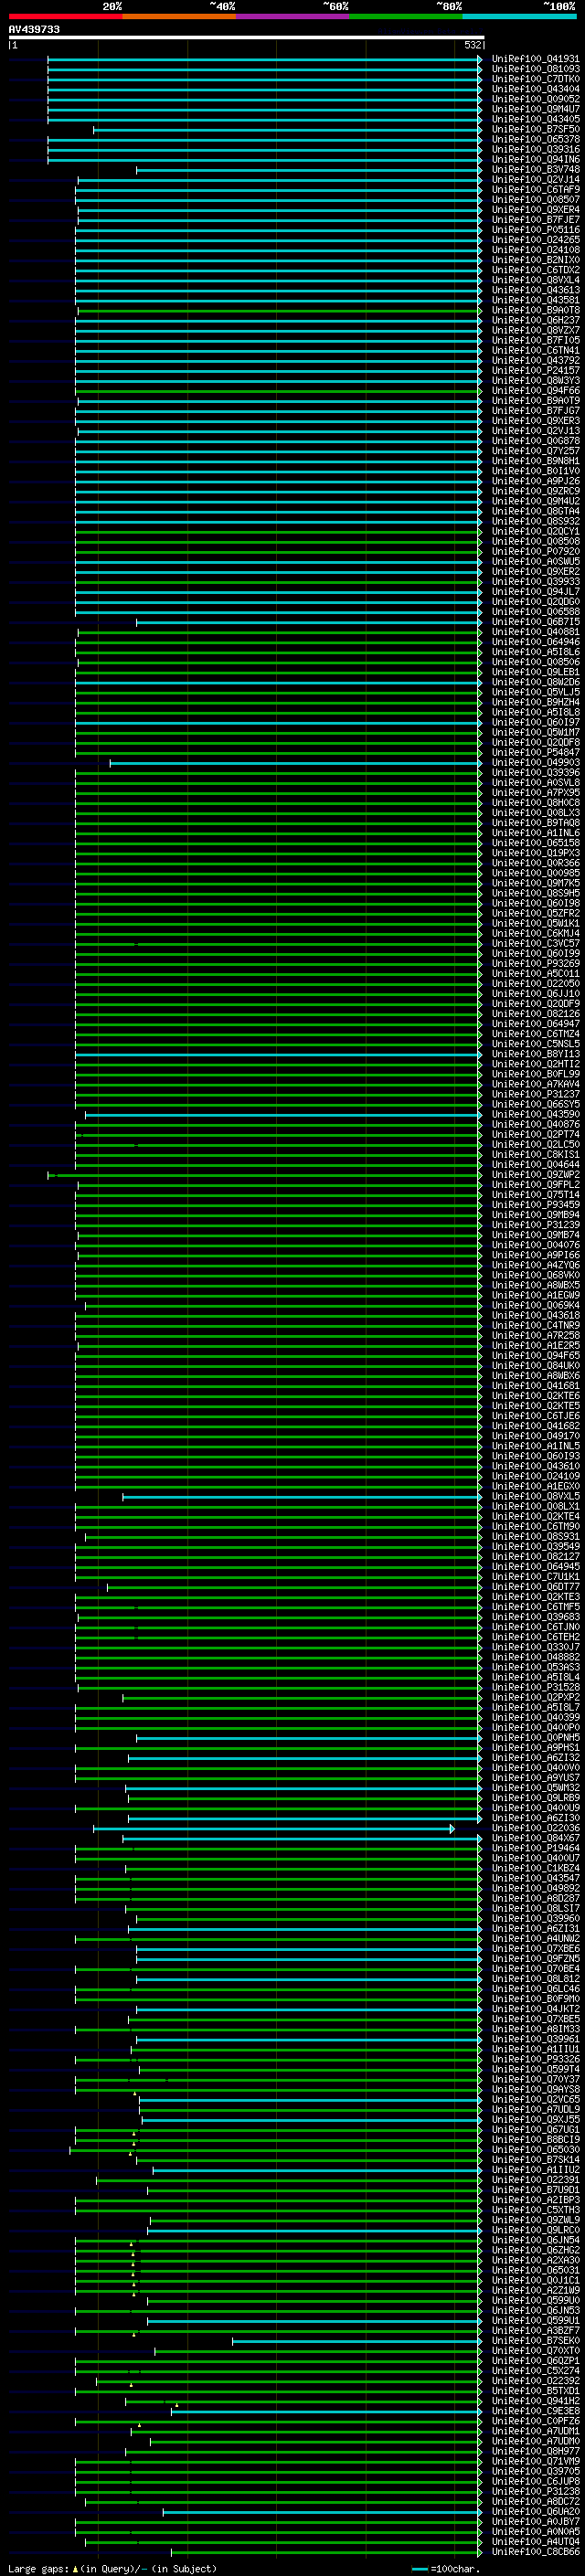Viewport: 585px width, 2576px height.
Task: Select label UniRef100_C8KIS1
Action: (535, 1155)
